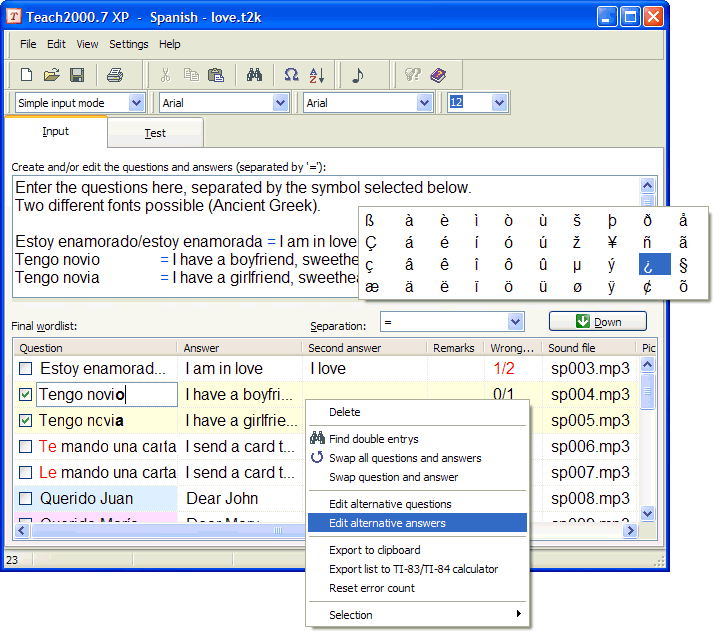Open the Simple input mode dropdown
Image resolution: width=713 pixels, height=631 pixels.
coord(136,103)
